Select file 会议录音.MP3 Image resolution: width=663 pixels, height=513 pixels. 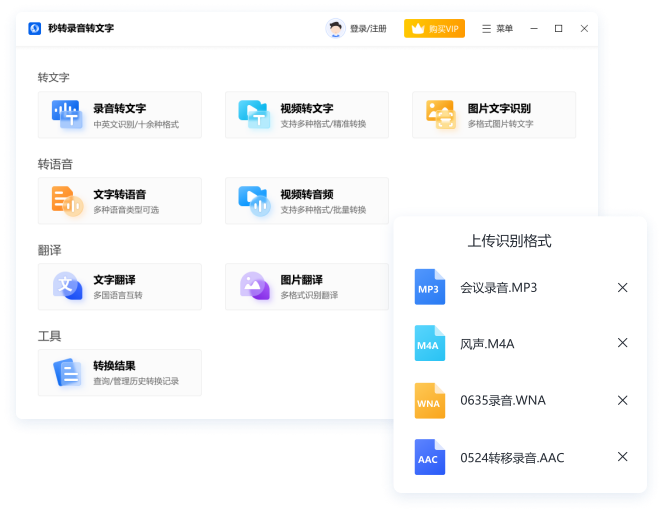pyautogui.click(x=499, y=288)
